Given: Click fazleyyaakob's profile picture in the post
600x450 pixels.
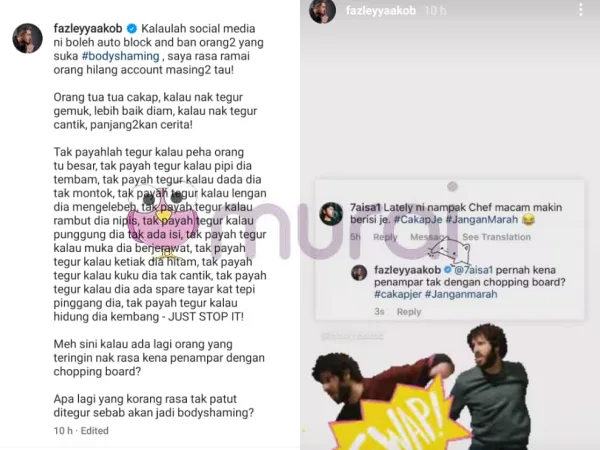Looking at the screenshot, I should (28, 38).
